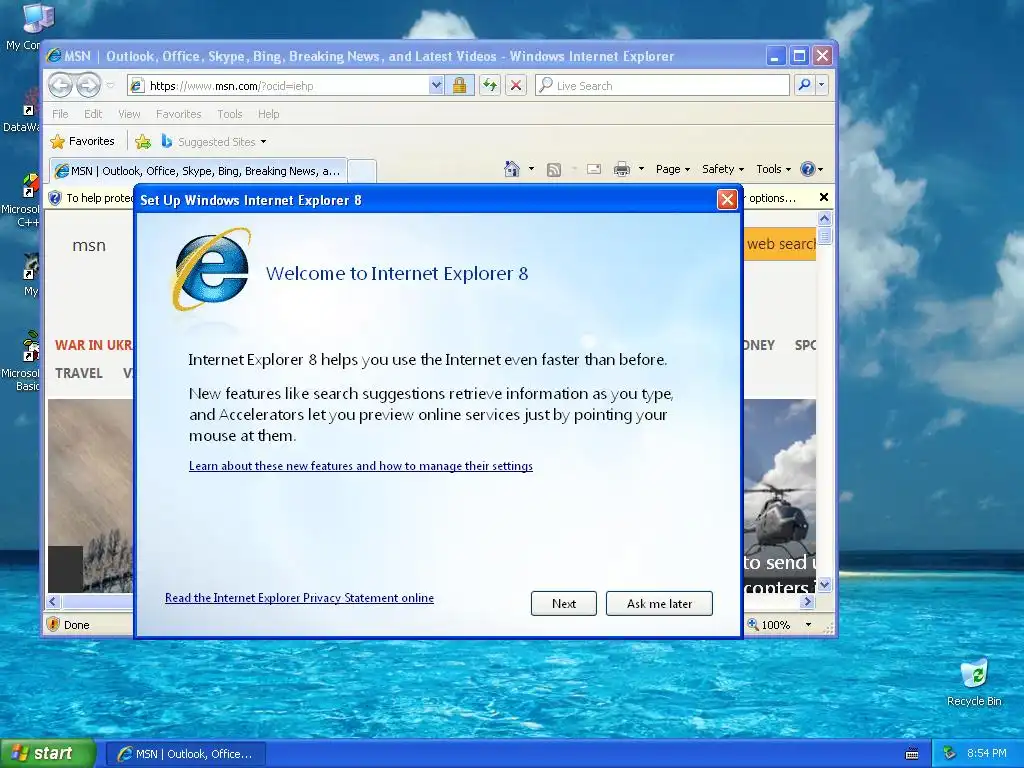Image resolution: width=1024 pixels, height=768 pixels.
Task: Open the search provider dropdown arrow
Action: (822, 86)
